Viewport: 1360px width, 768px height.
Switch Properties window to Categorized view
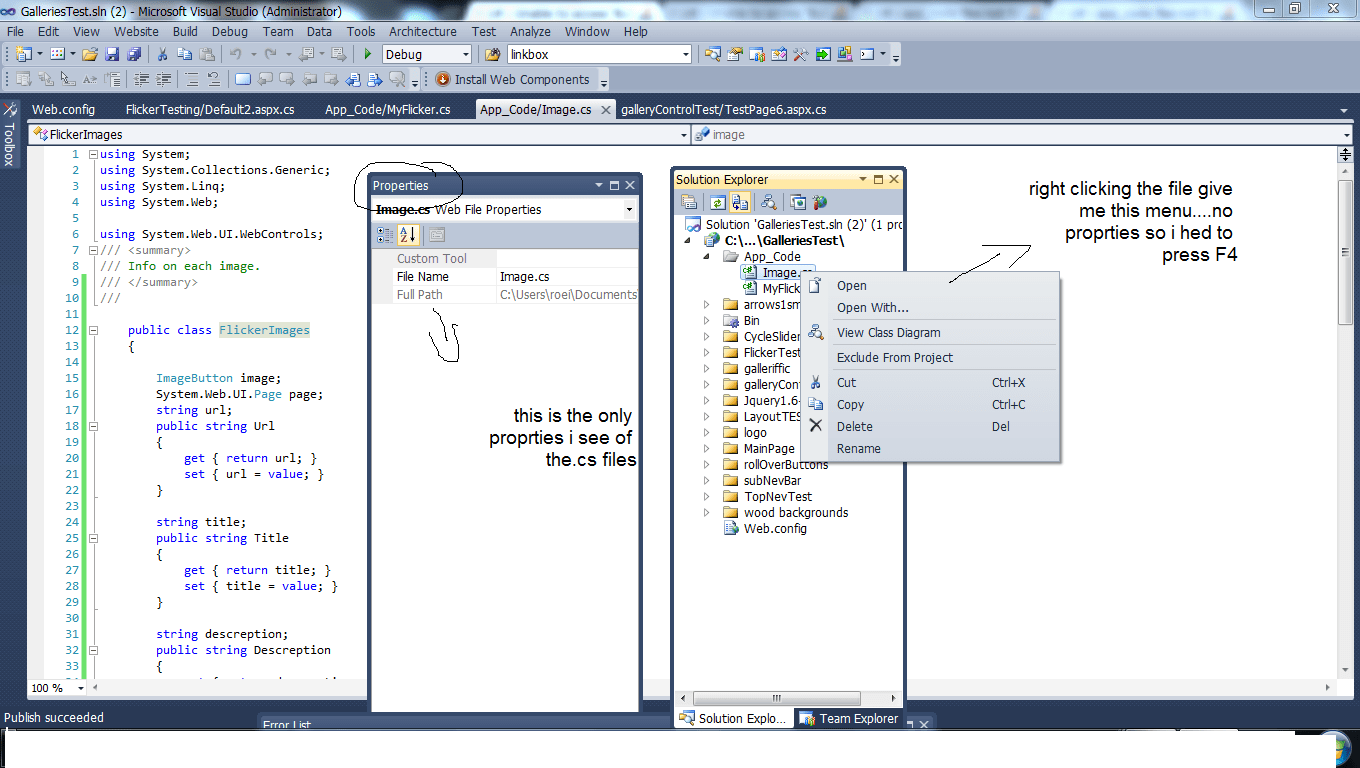click(x=384, y=233)
